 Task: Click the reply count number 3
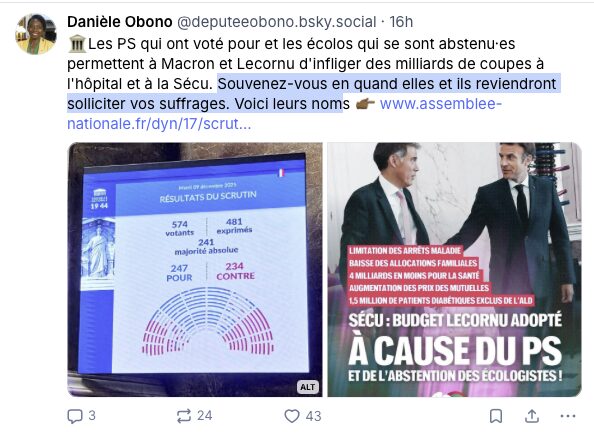(x=92, y=416)
